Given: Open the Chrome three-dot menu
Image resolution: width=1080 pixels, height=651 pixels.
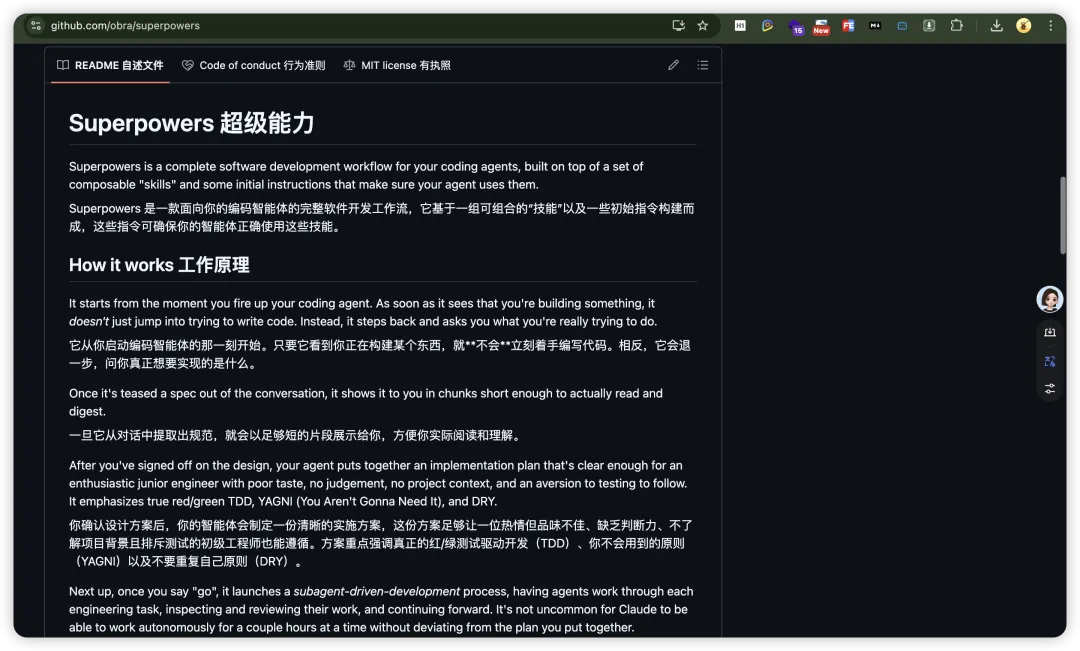Looking at the screenshot, I should pyautogui.click(x=1050, y=25).
